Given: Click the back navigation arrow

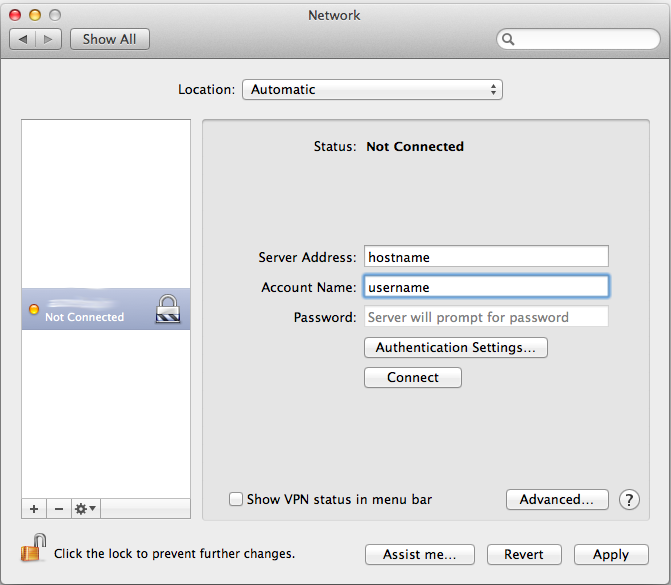Looking at the screenshot, I should pyautogui.click(x=24, y=39).
